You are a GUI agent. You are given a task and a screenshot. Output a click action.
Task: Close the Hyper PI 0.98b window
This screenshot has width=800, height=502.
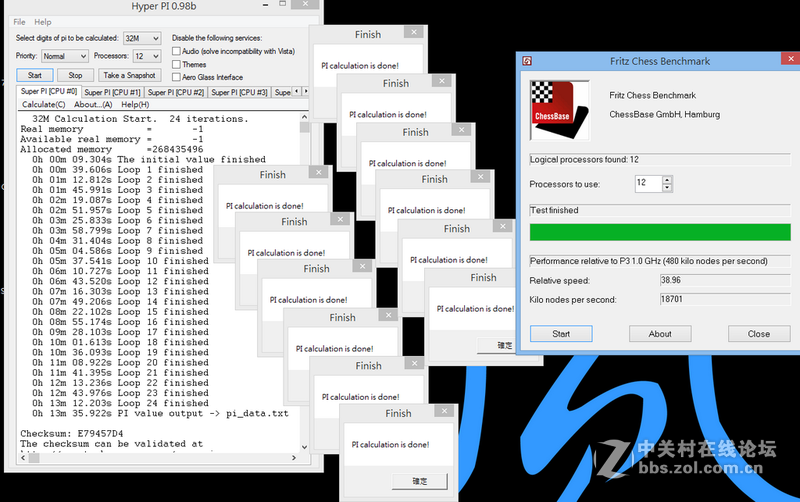click(x=305, y=4)
